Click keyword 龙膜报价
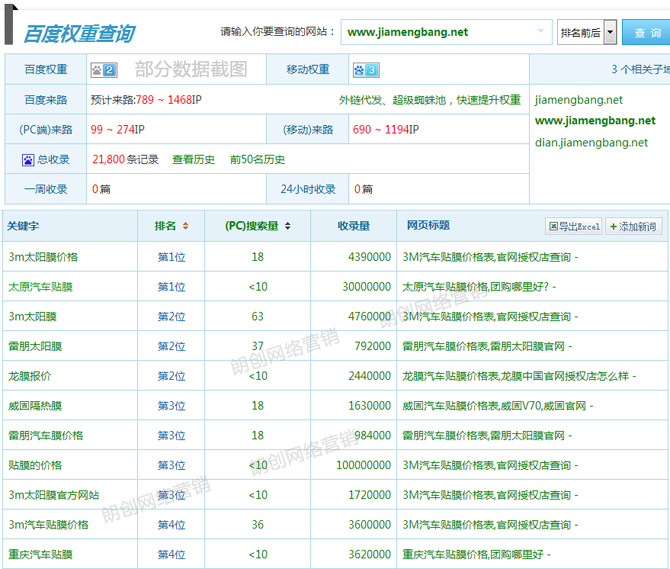The width and height of the screenshot is (670, 569). (x=30, y=376)
